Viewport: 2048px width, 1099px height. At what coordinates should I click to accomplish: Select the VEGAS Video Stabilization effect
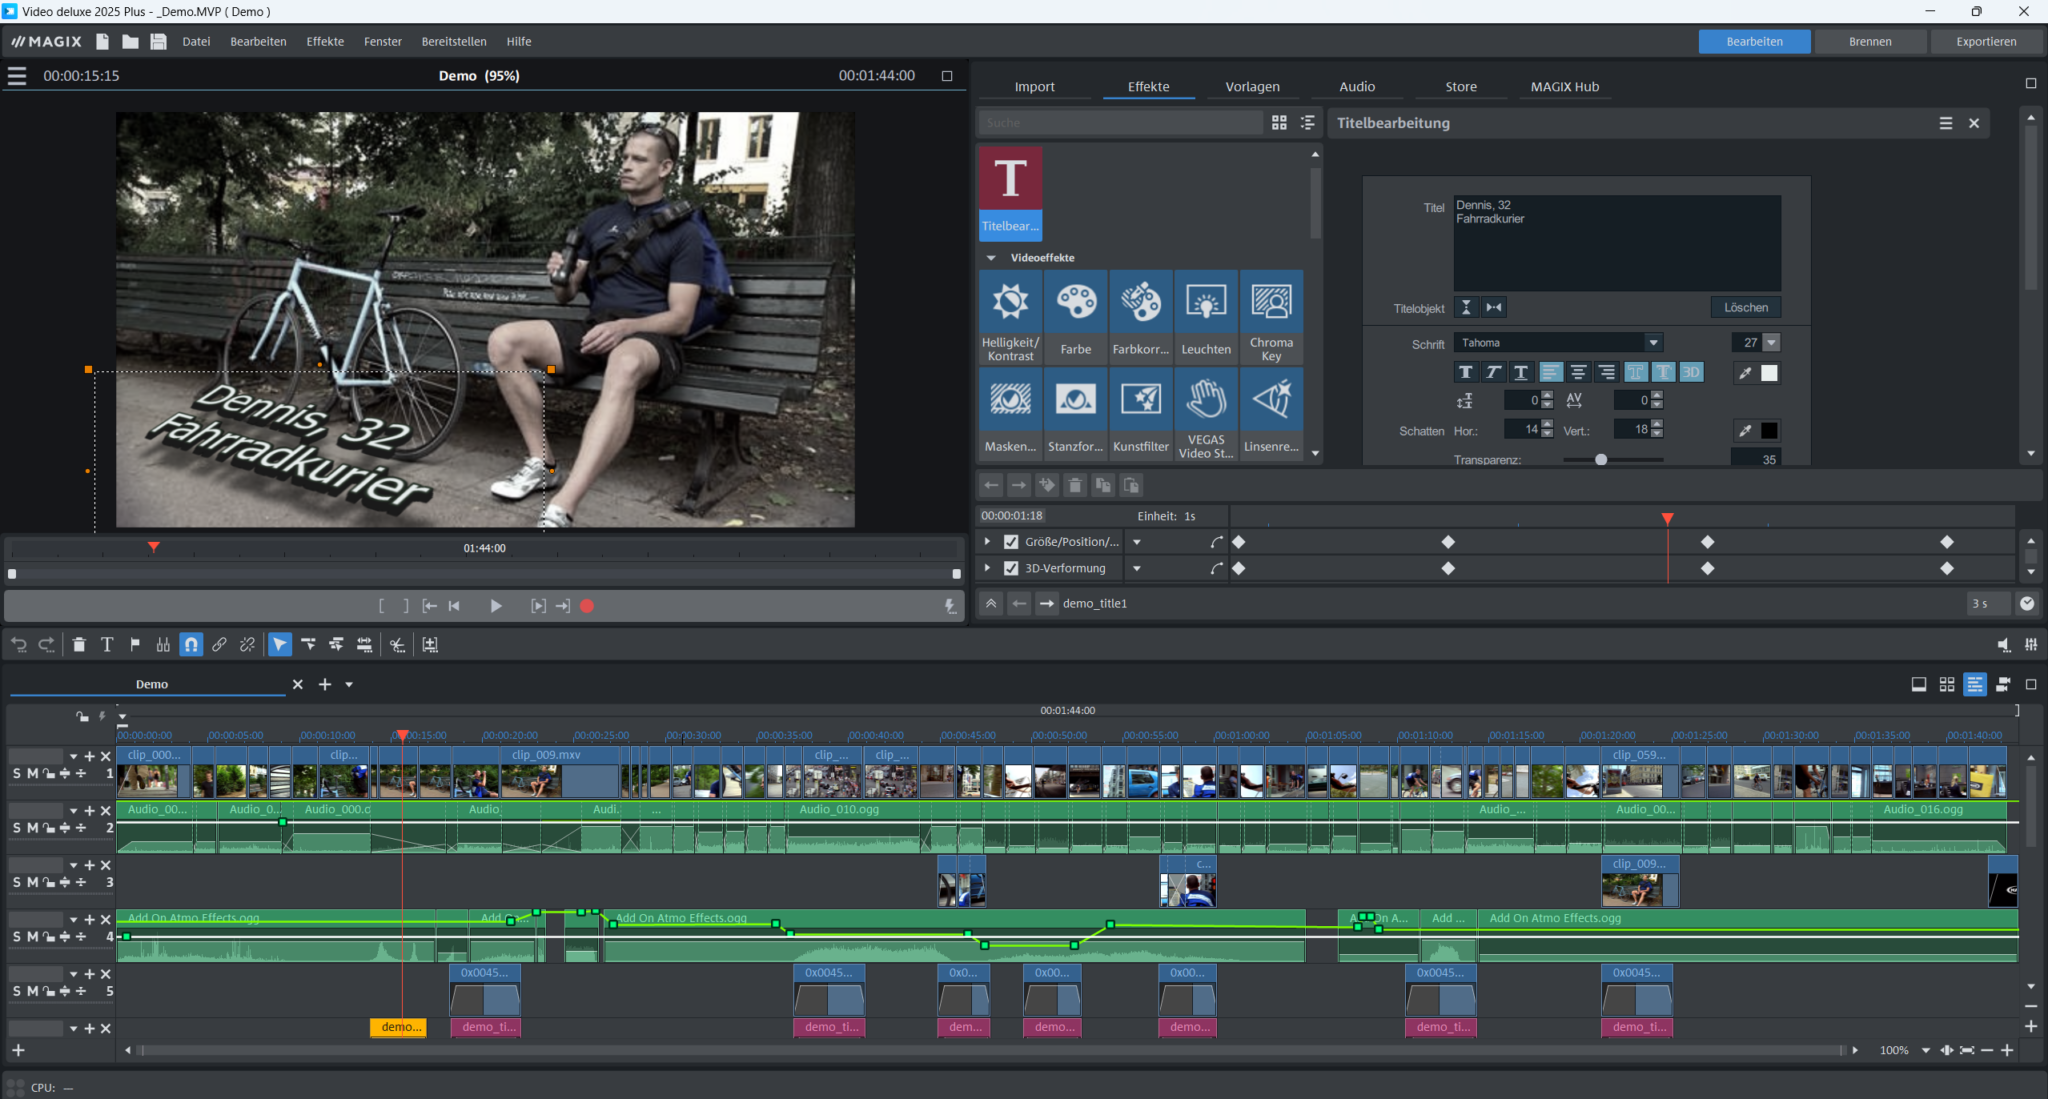pyautogui.click(x=1206, y=410)
